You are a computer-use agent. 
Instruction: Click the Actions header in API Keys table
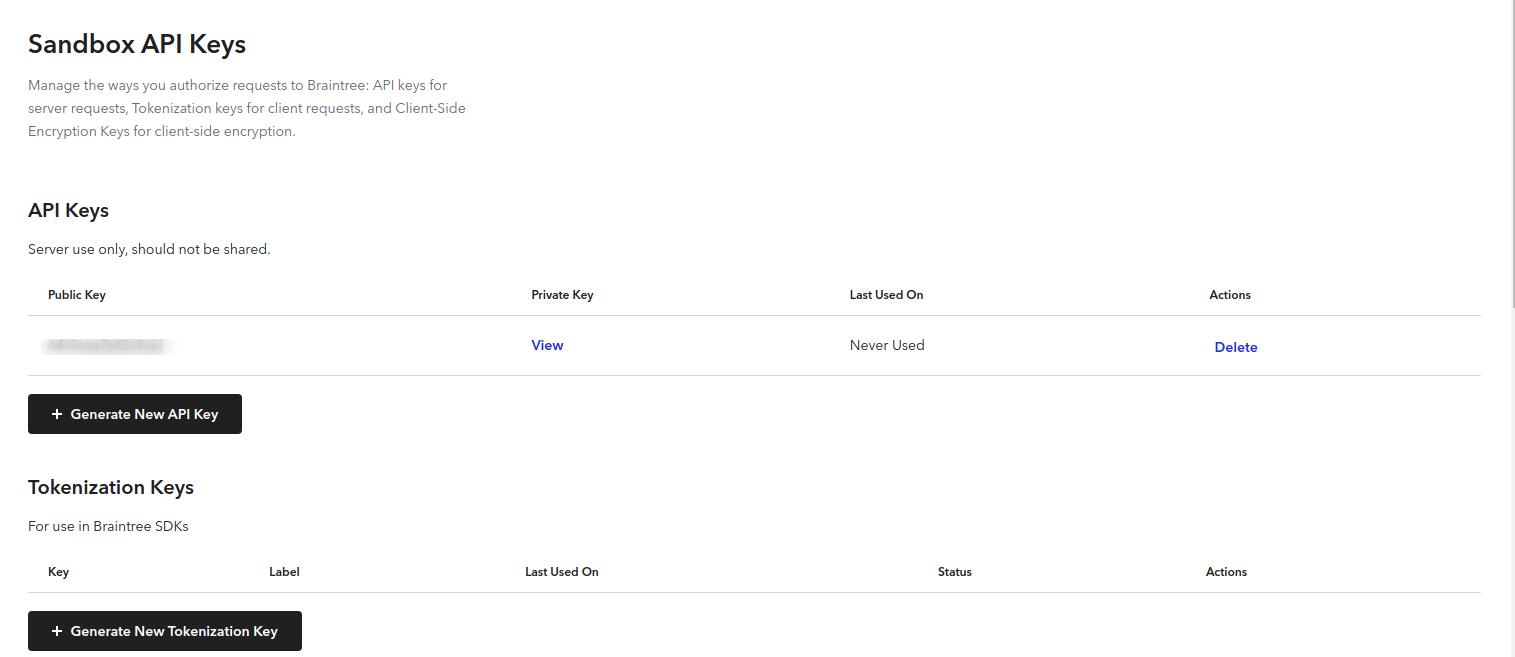point(1230,295)
